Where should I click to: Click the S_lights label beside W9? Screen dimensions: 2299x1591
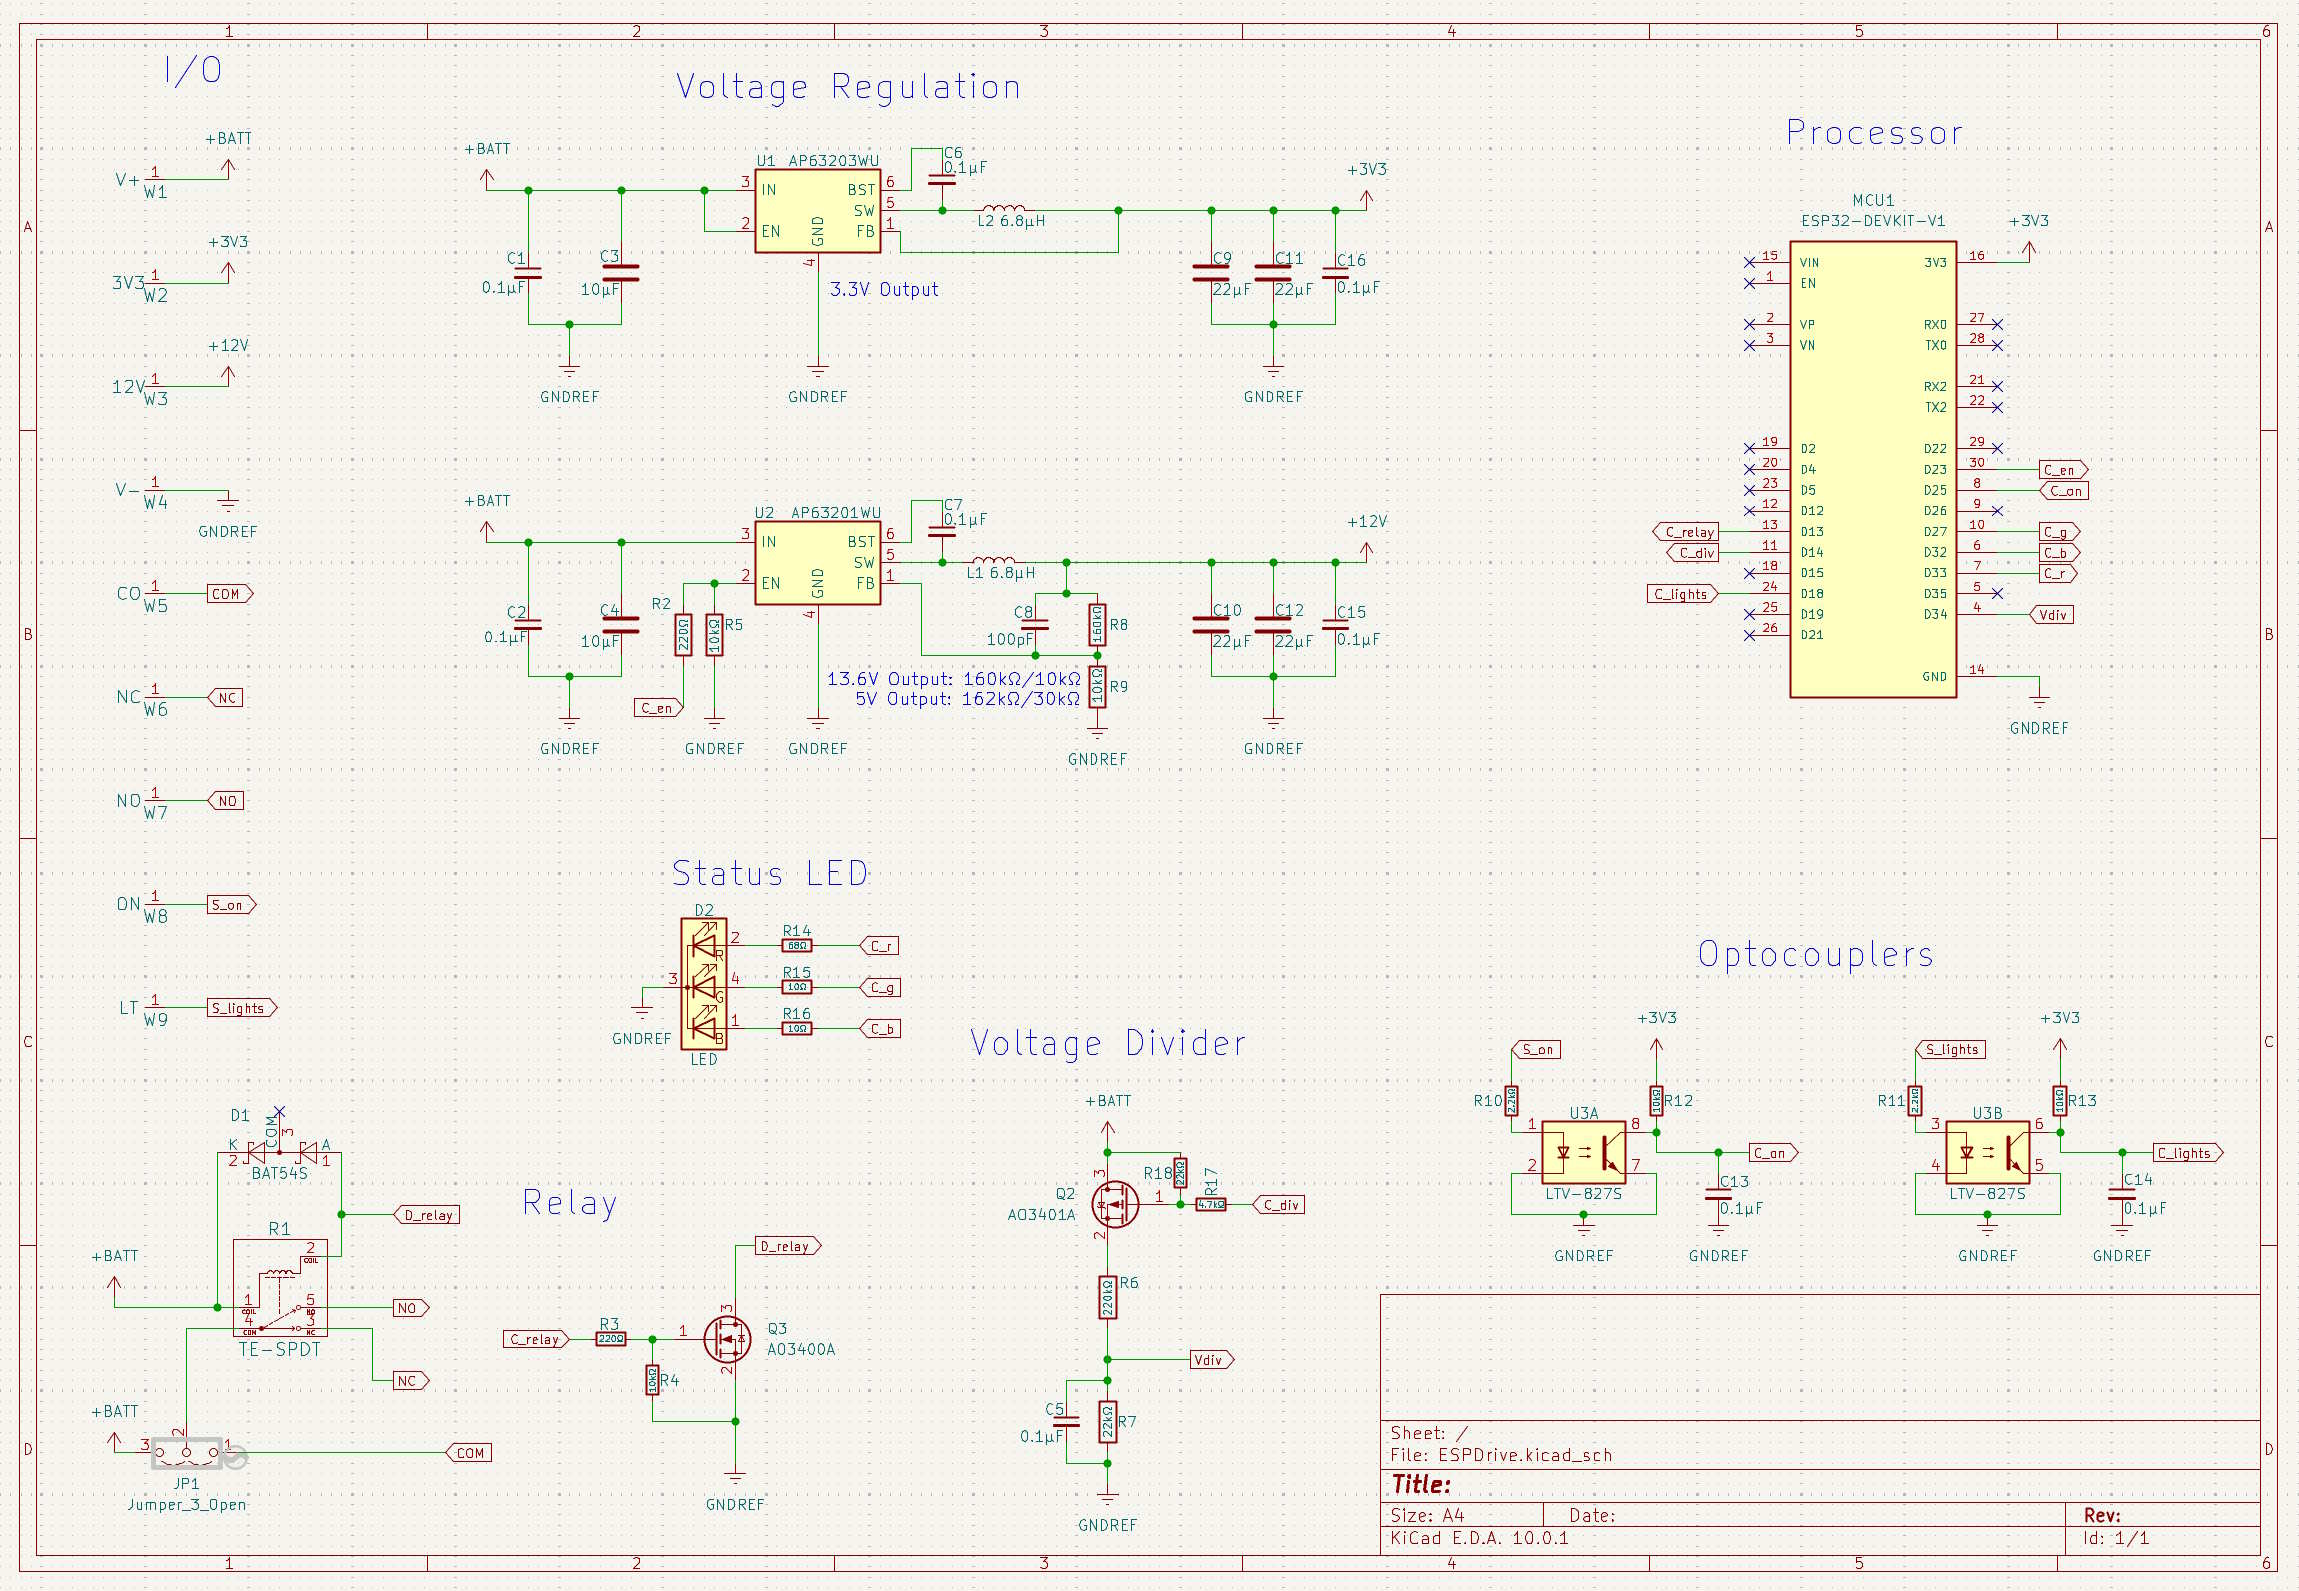click(242, 1007)
